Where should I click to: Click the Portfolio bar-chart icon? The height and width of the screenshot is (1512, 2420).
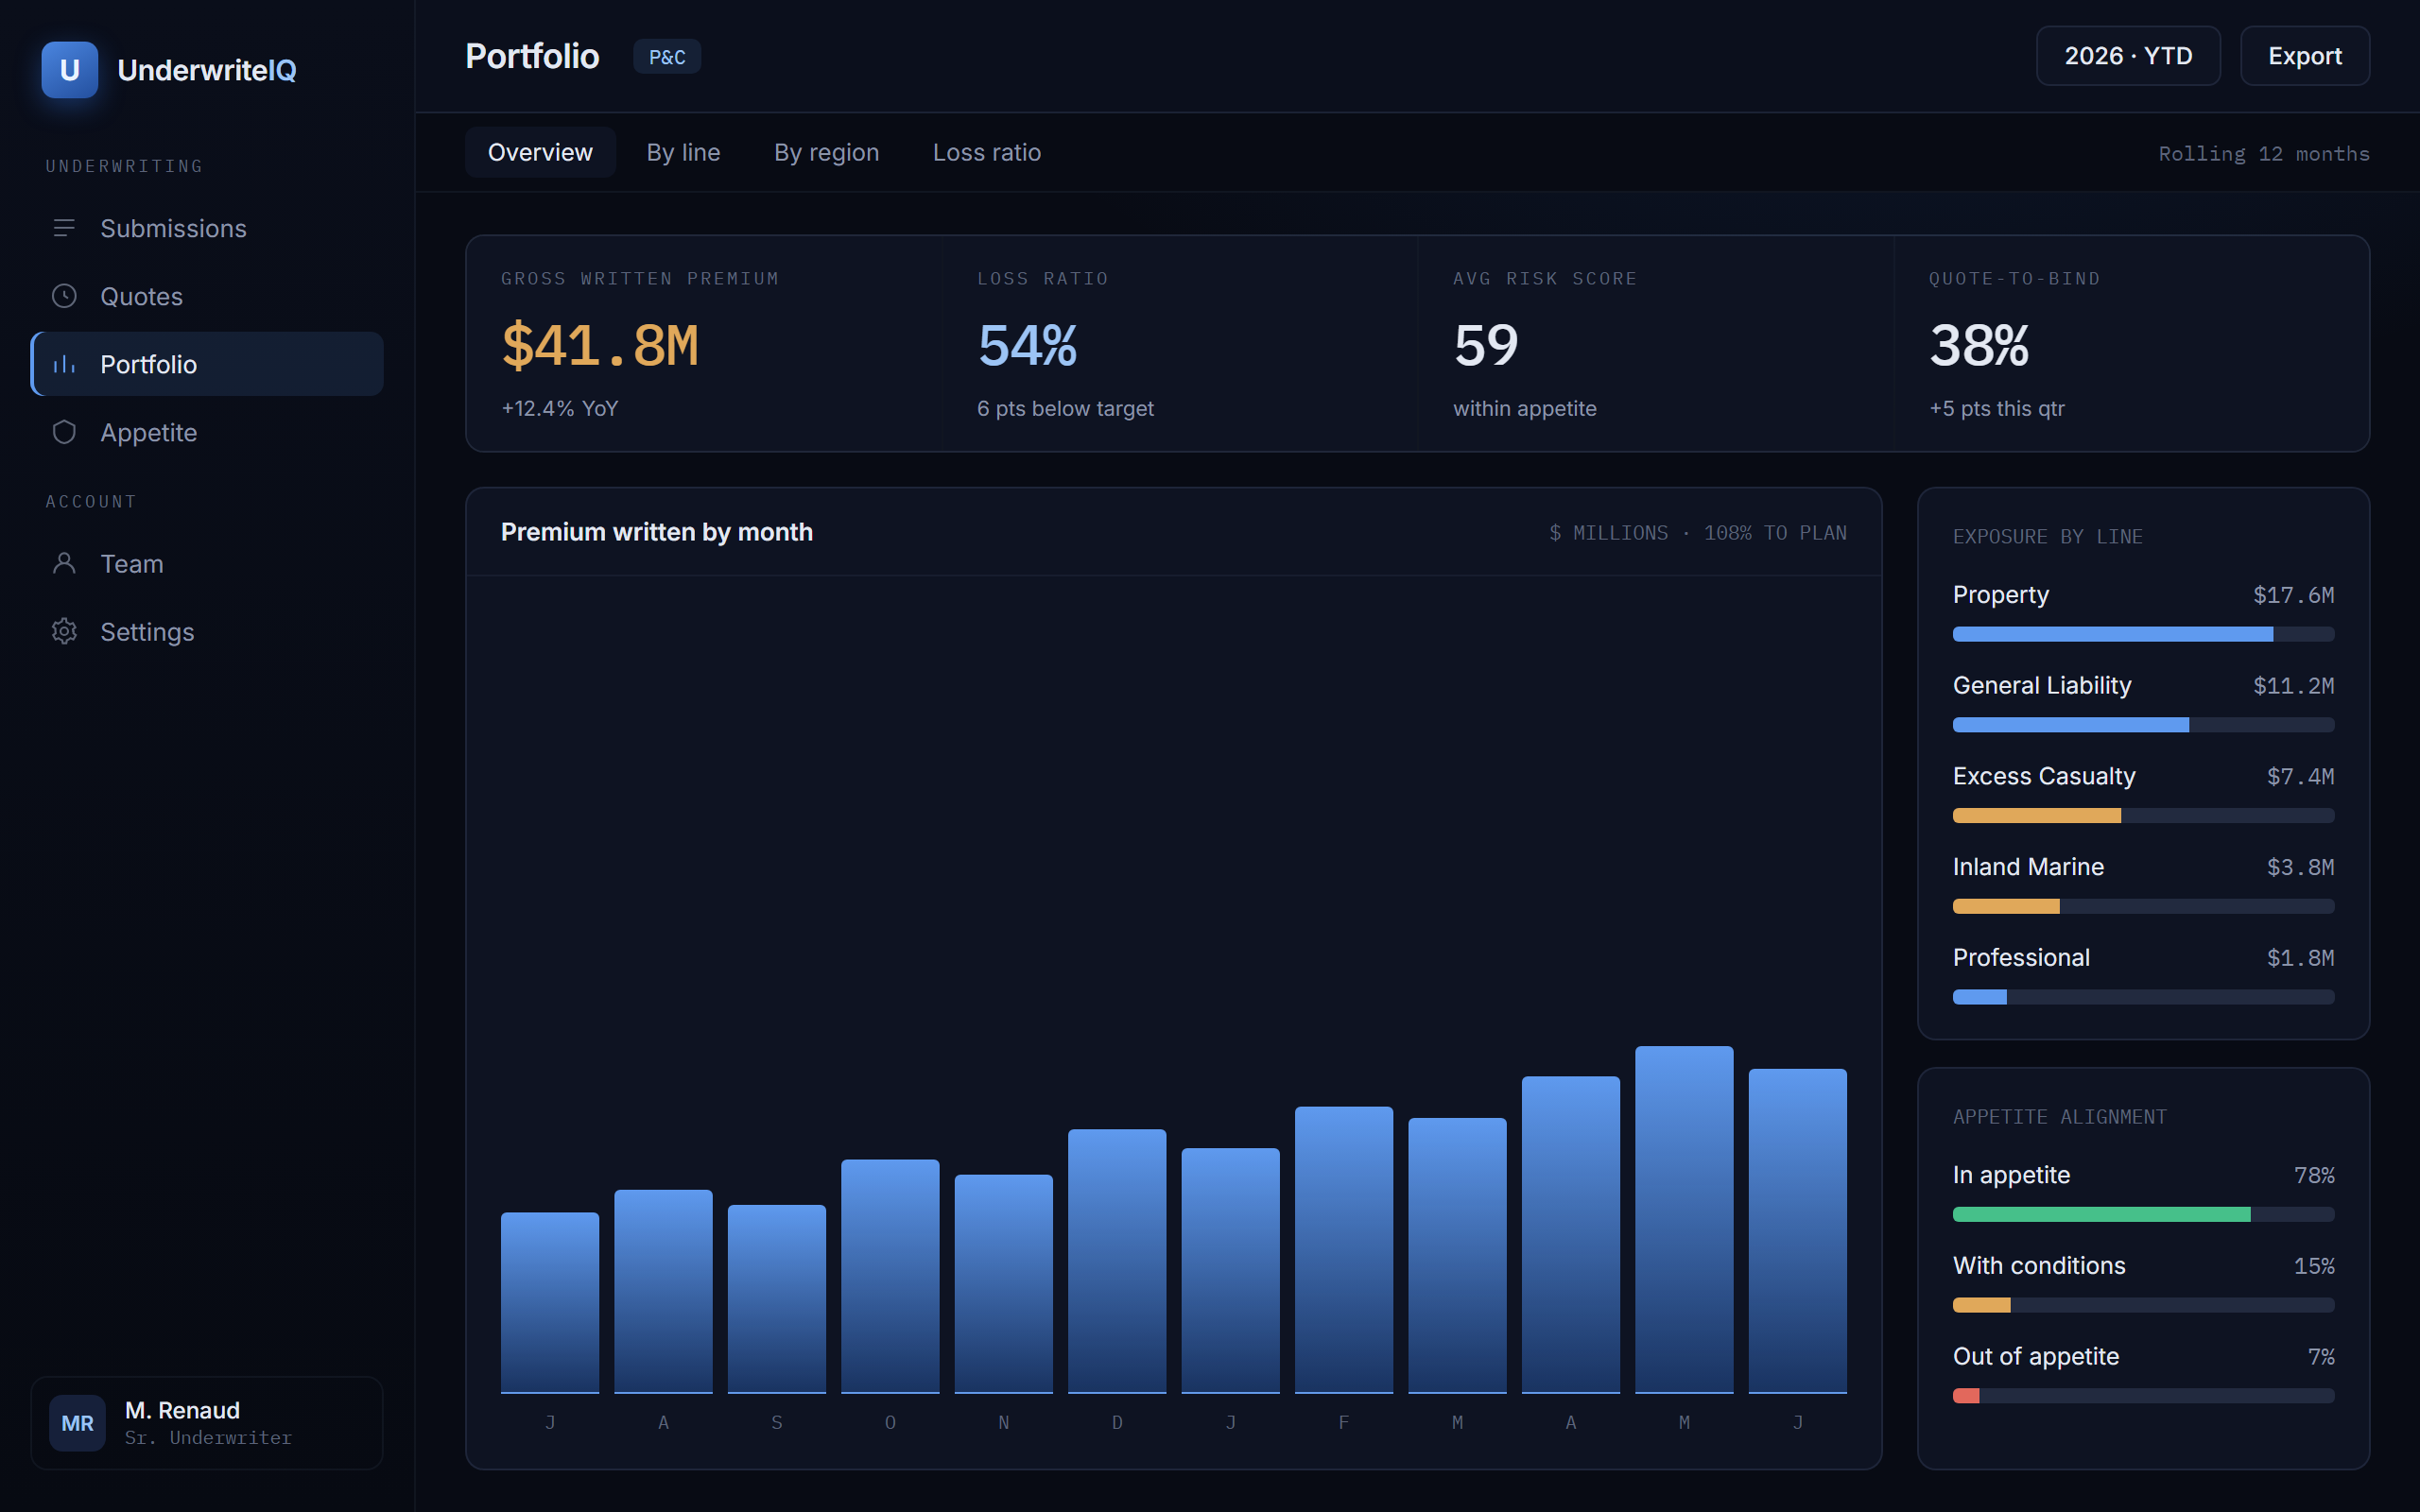tap(64, 364)
